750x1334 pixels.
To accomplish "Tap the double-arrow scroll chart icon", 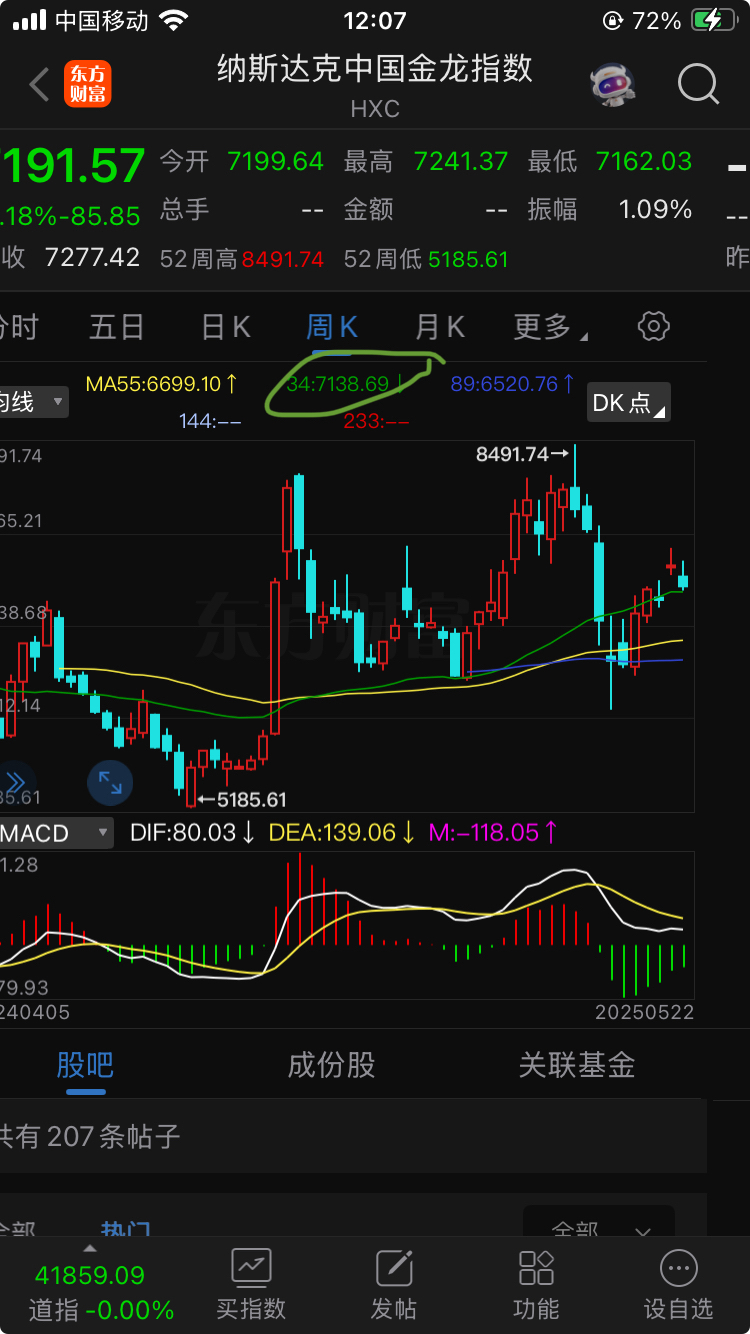I will 16,782.
